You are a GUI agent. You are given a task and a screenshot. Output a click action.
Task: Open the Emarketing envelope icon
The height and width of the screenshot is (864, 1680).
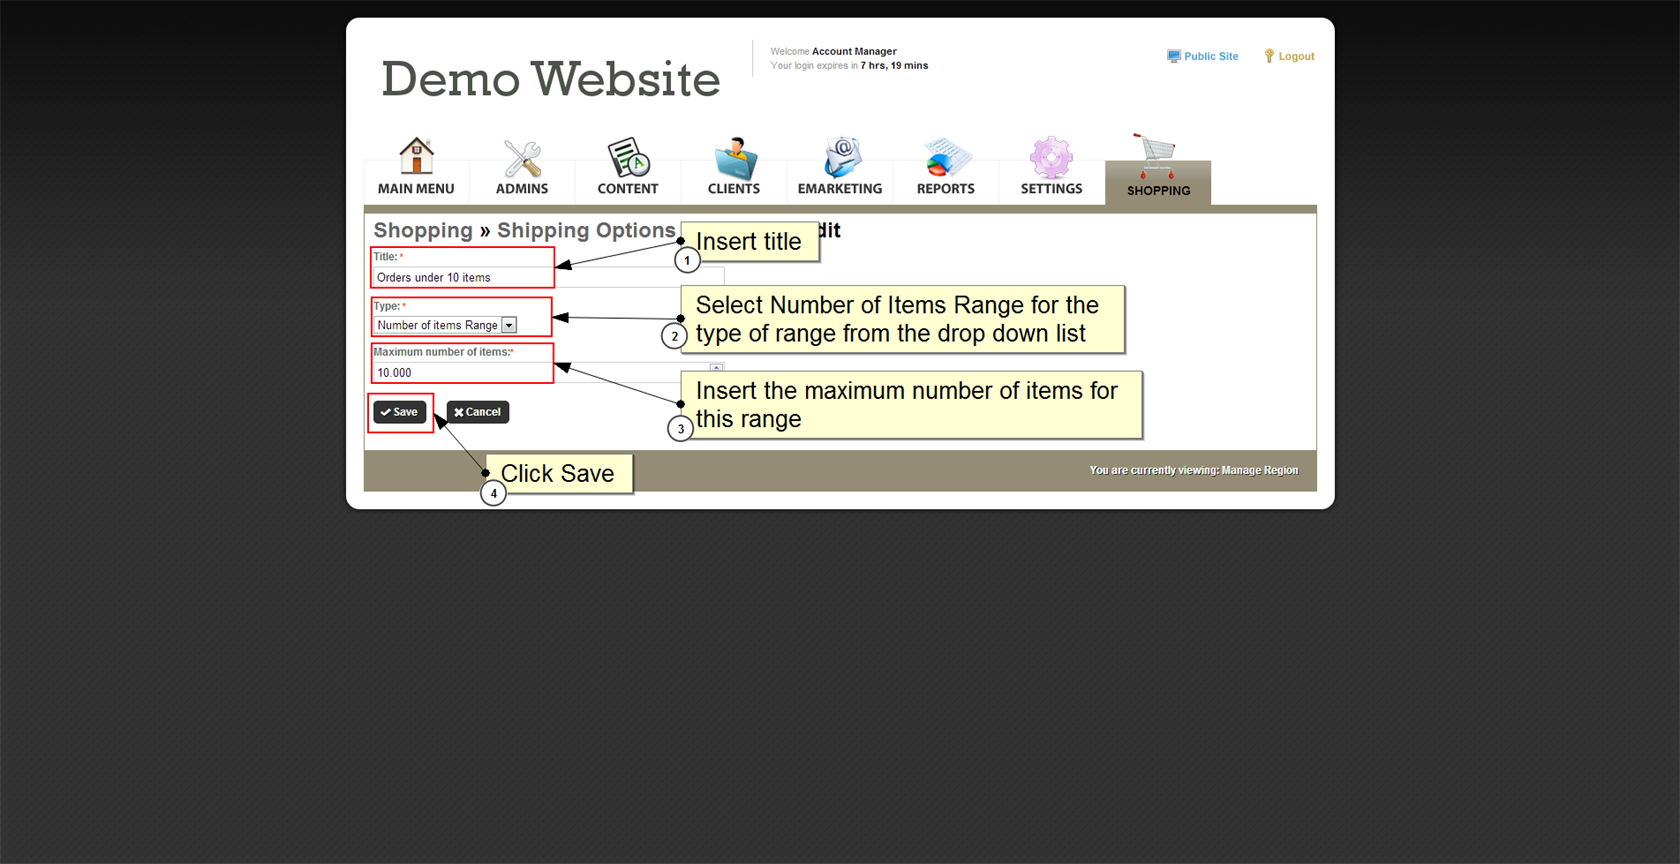coord(840,158)
